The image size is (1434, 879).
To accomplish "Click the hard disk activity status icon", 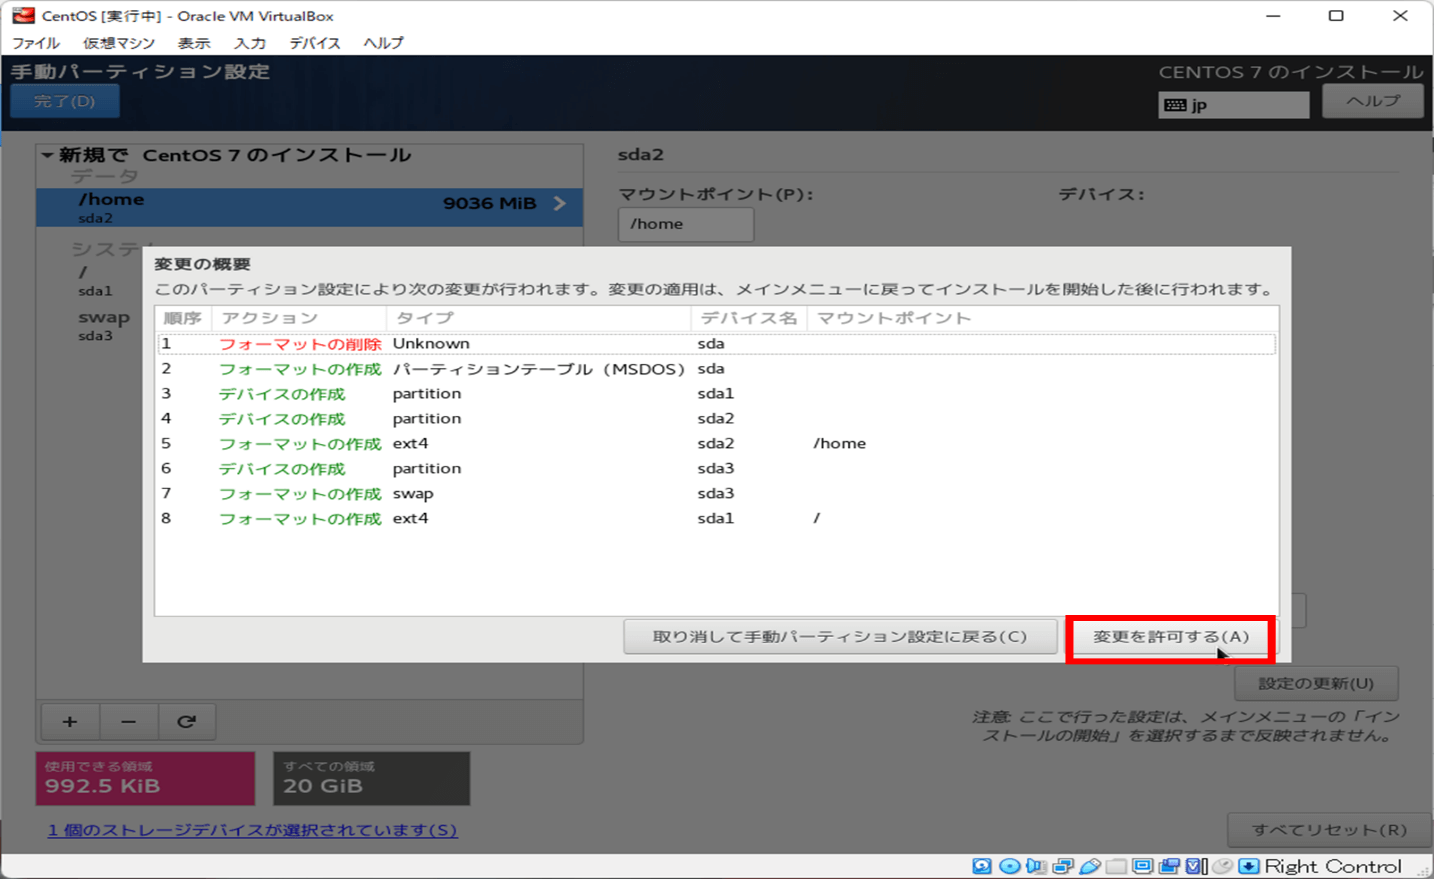I will [982, 866].
